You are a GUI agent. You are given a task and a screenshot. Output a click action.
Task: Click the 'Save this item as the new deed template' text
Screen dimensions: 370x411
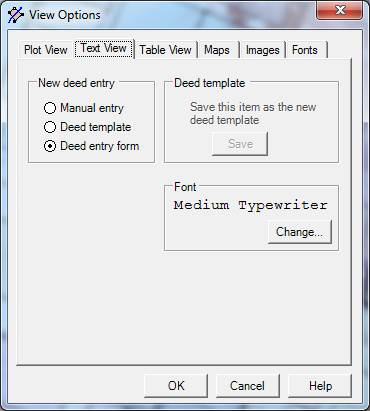pos(253,113)
